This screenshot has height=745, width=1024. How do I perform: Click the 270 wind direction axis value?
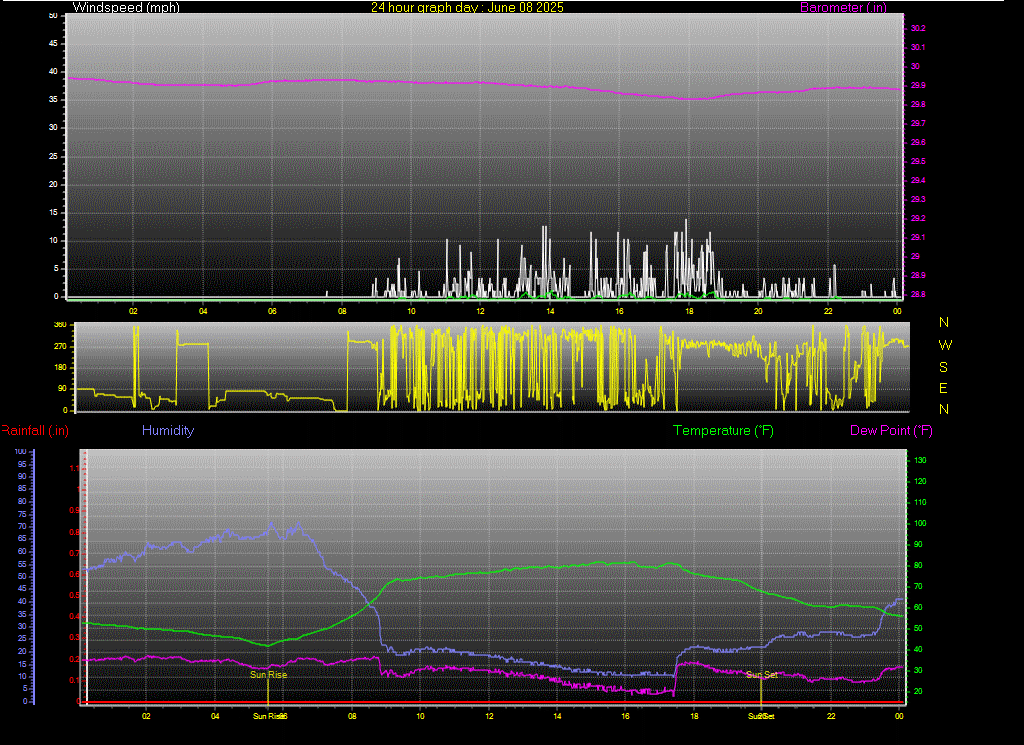[x=60, y=346]
